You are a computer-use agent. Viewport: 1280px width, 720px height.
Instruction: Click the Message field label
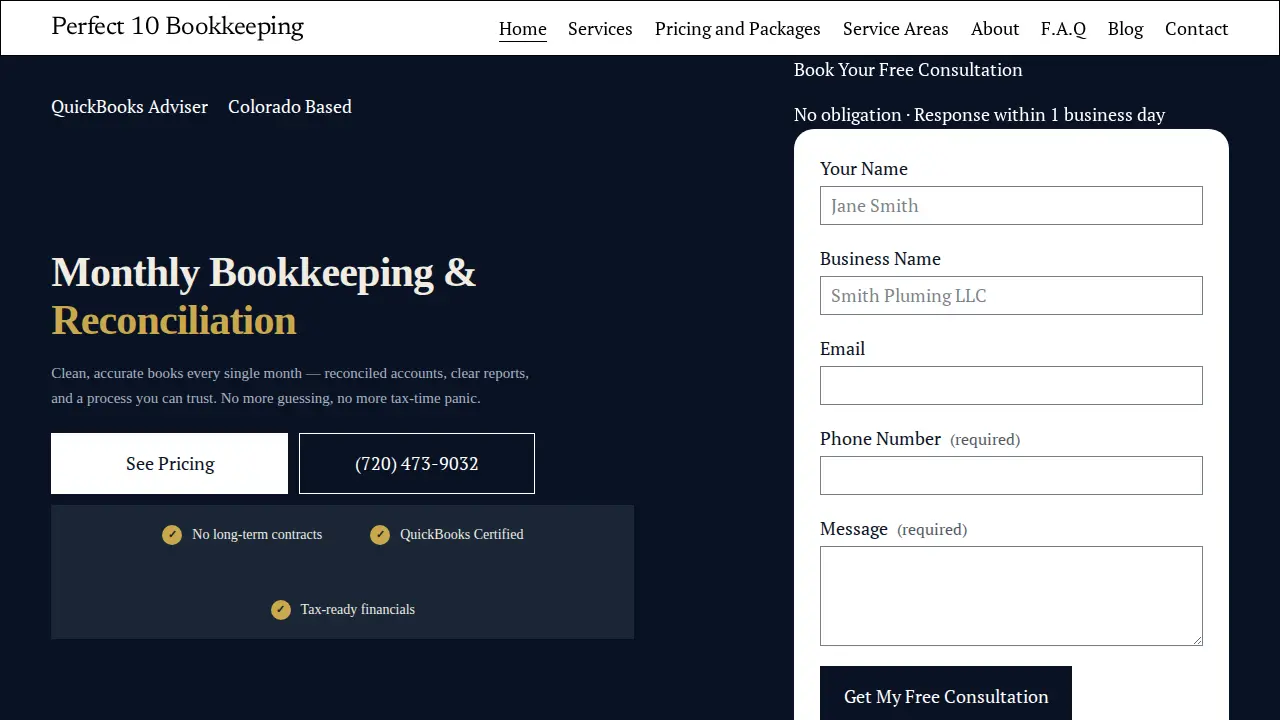854,529
